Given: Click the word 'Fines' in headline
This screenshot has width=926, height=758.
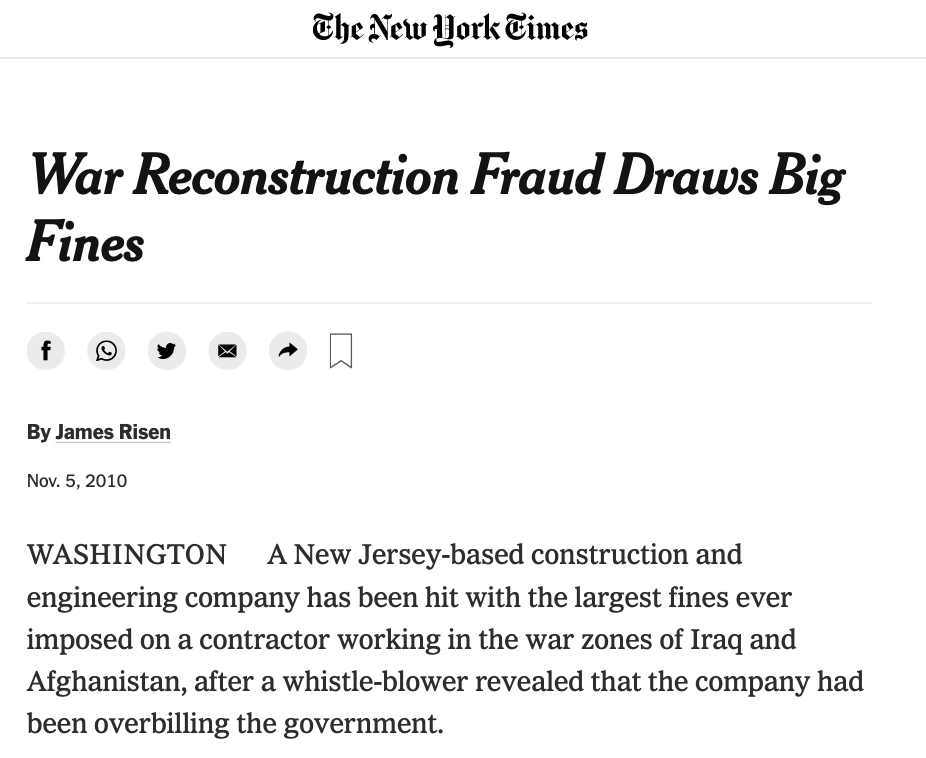Looking at the screenshot, I should pyautogui.click(x=85, y=242).
